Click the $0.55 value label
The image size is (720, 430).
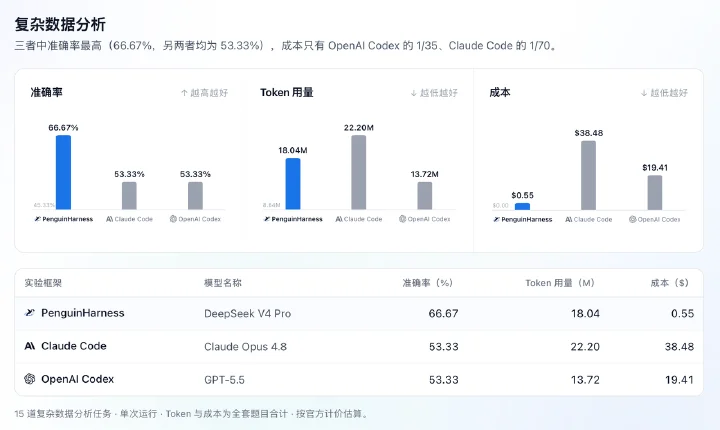click(x=523, y=195)
